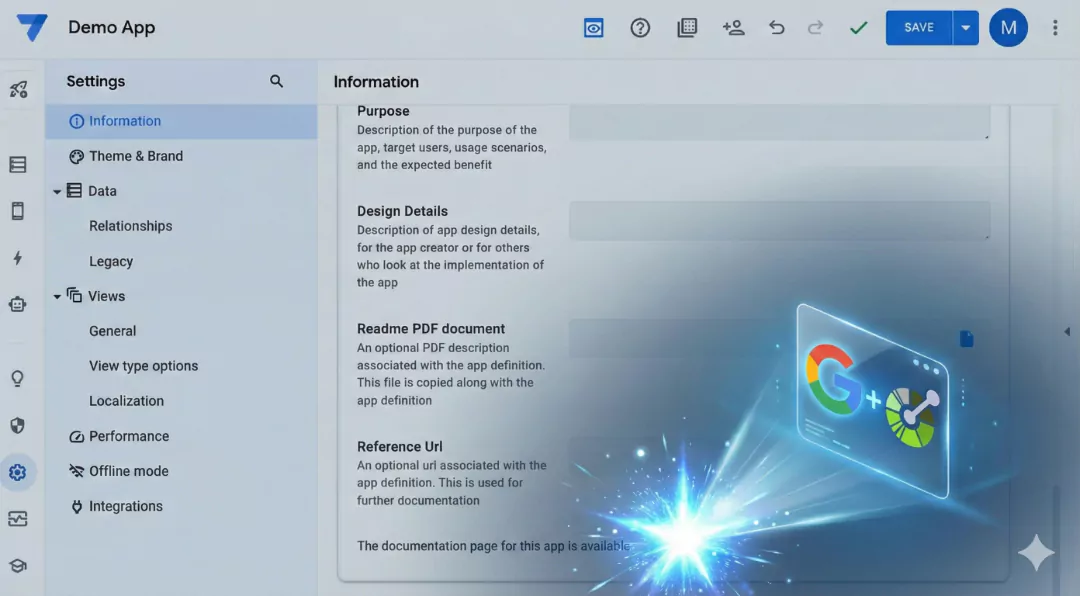
Task: Click the undo arrow icon
Action: click(776, 28)
